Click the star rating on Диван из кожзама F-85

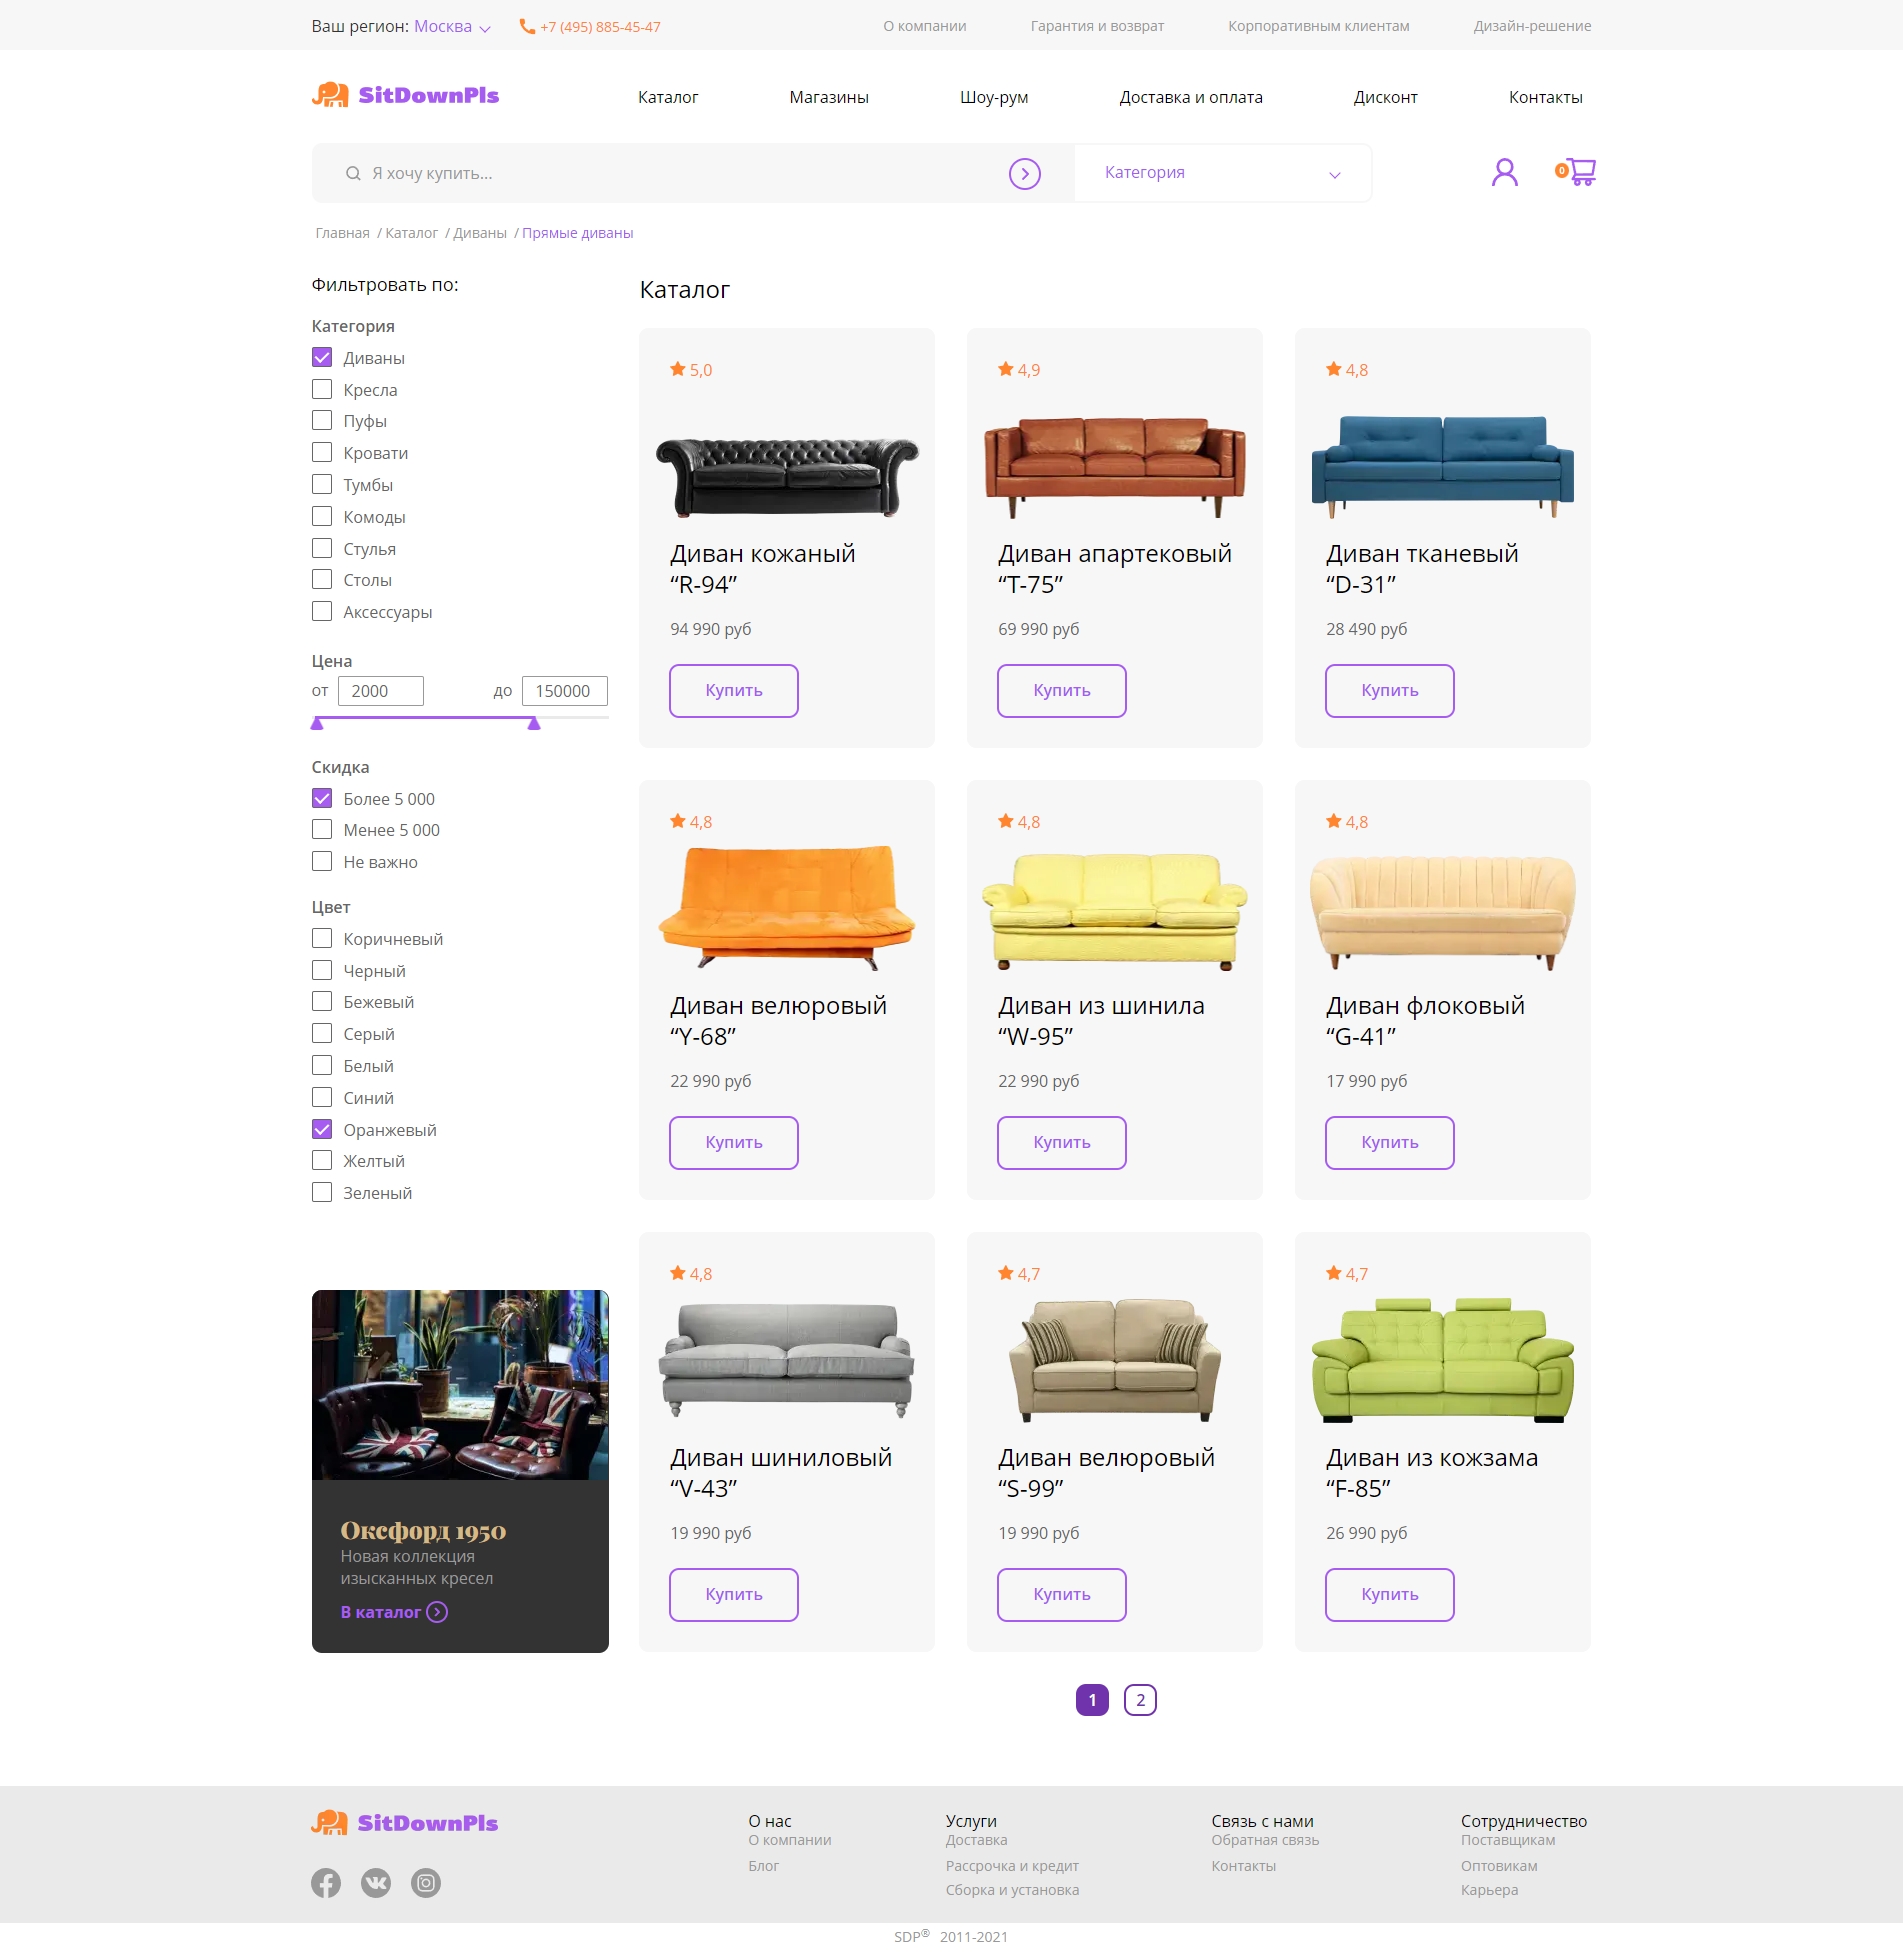pos(1347,1274)
